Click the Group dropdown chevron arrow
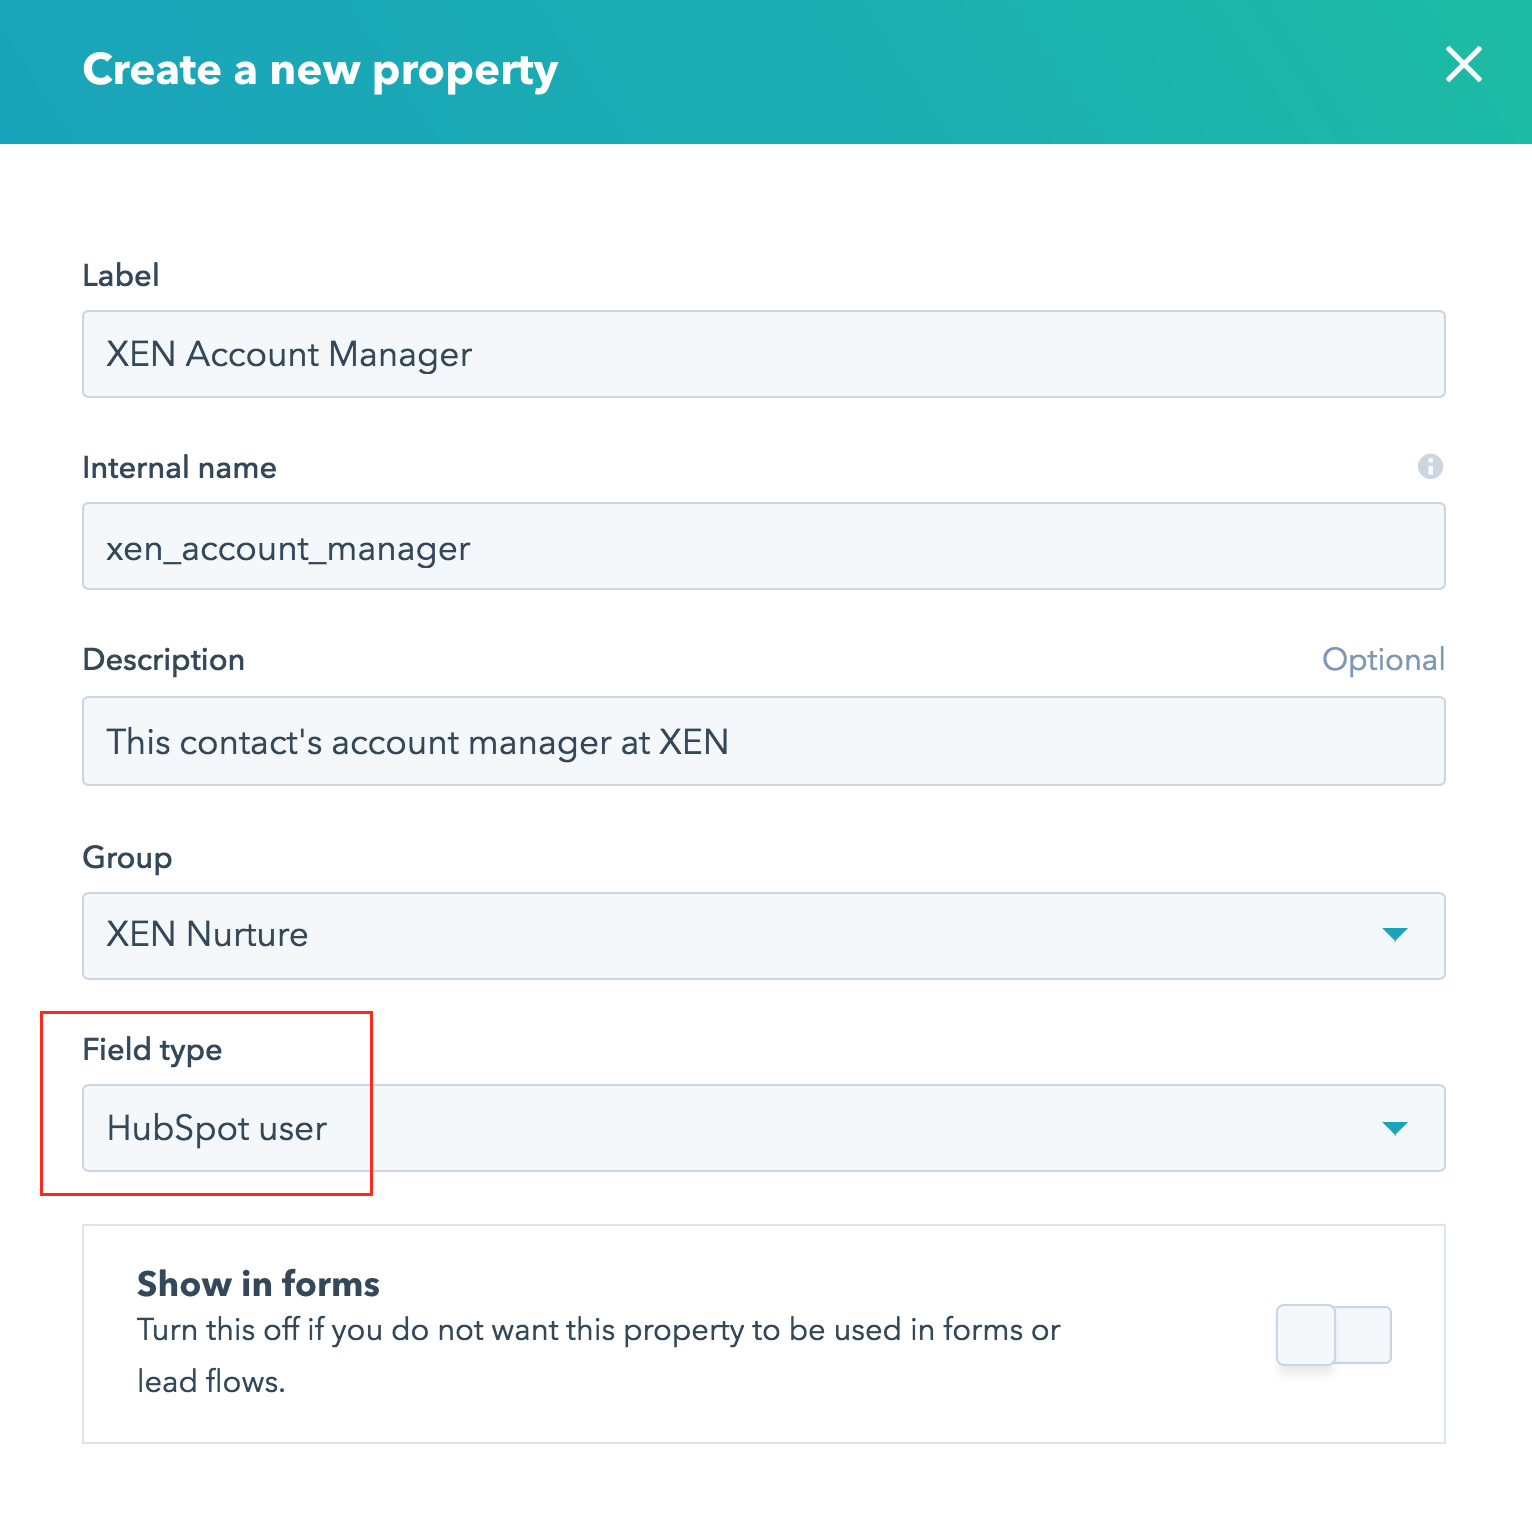 (1396, 936)
